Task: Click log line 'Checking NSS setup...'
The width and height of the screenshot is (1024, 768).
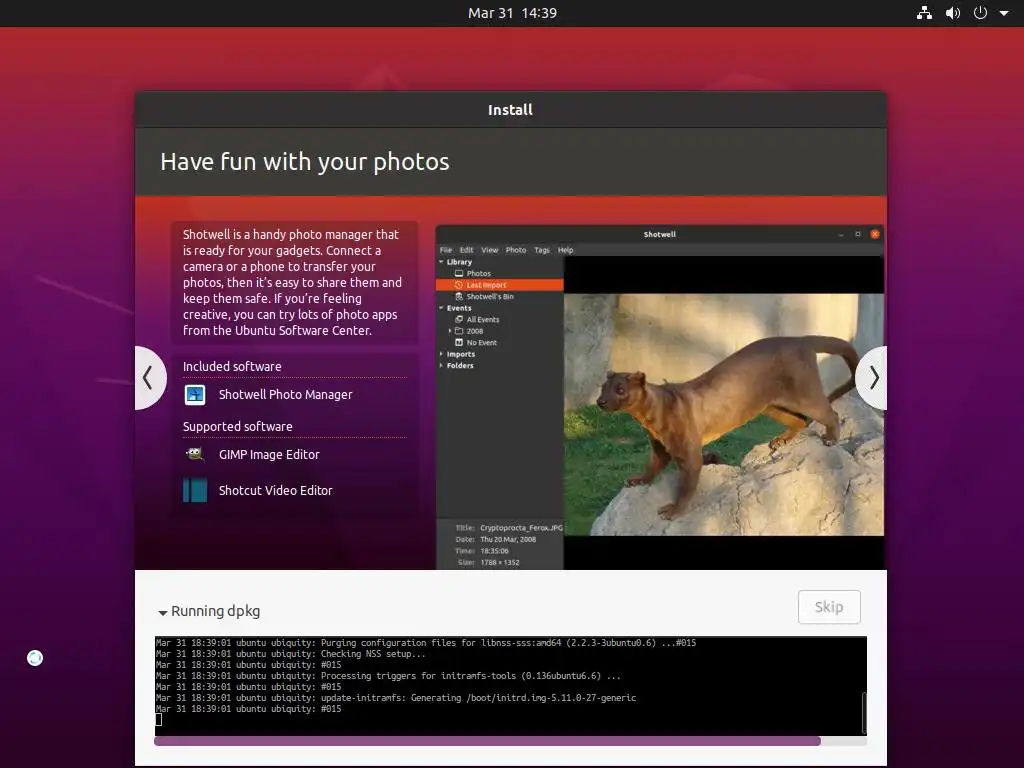Action: (x=373, y=654)
